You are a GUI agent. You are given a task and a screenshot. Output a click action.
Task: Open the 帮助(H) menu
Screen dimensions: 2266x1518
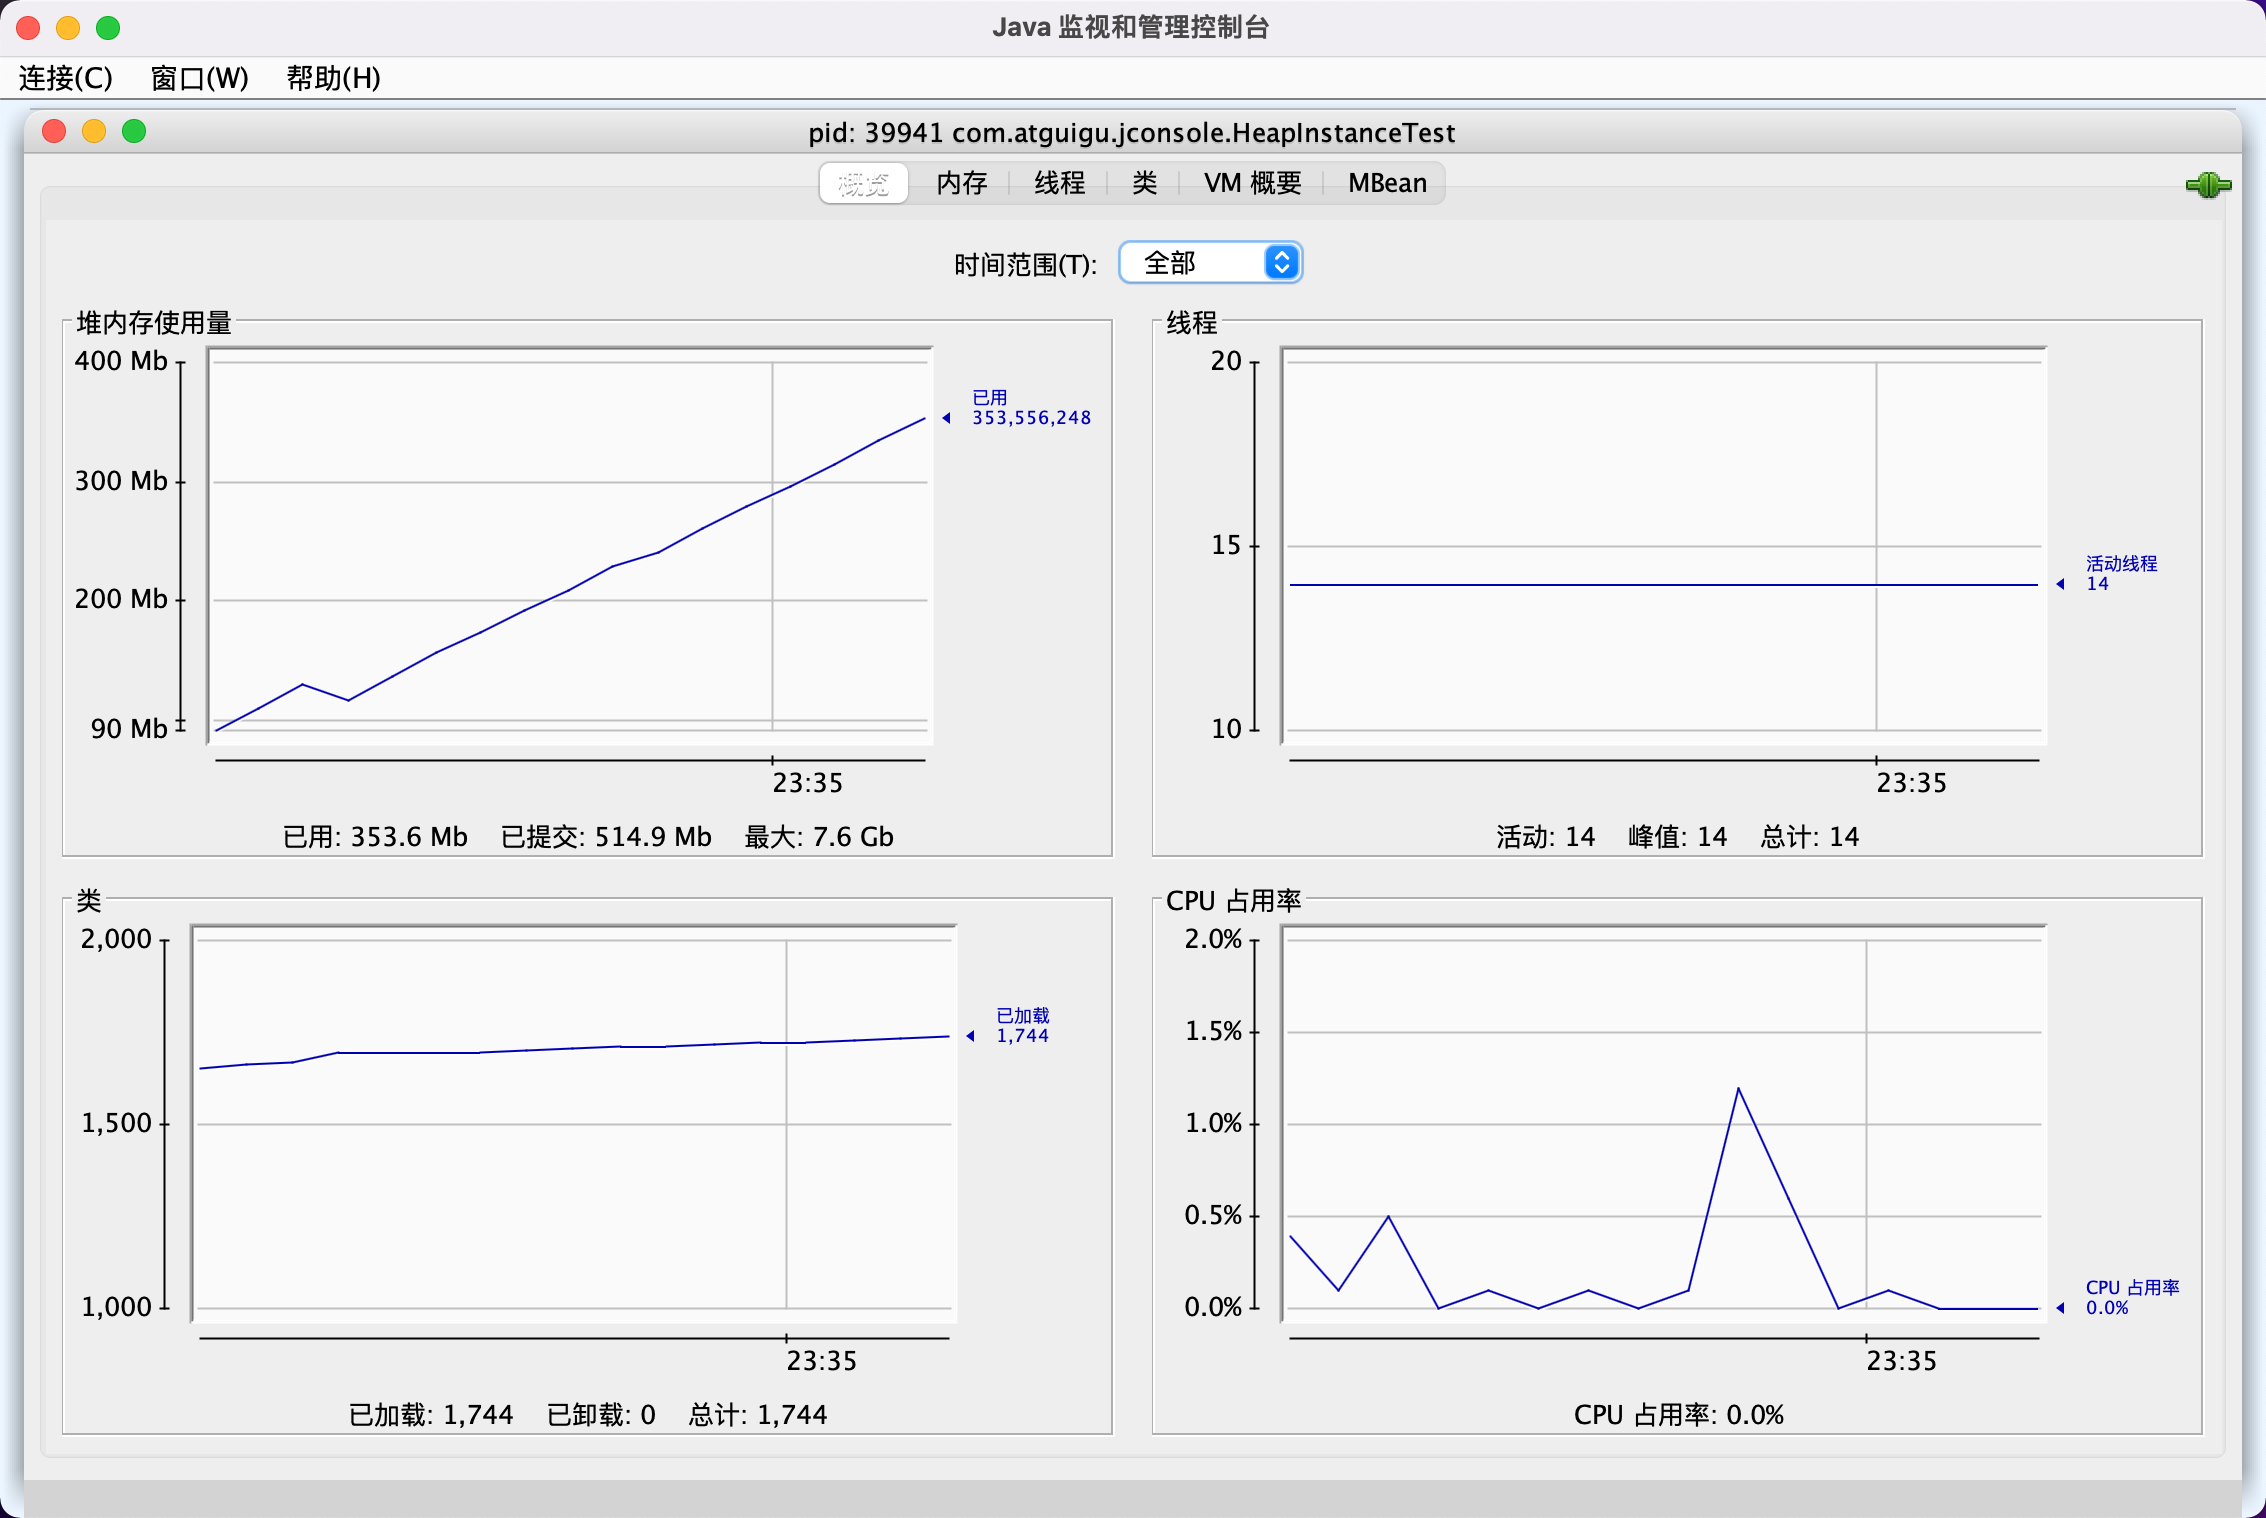[333, 78]
